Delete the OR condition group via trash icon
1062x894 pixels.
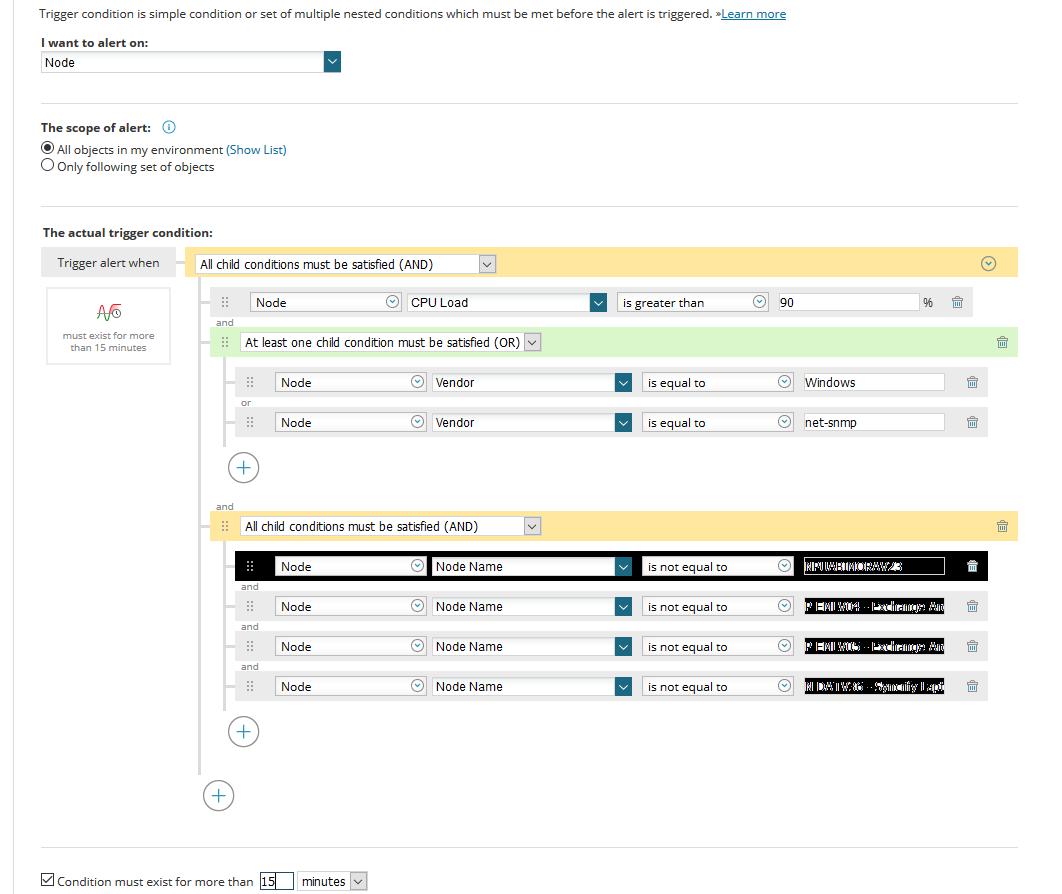tap(1002, 342)
